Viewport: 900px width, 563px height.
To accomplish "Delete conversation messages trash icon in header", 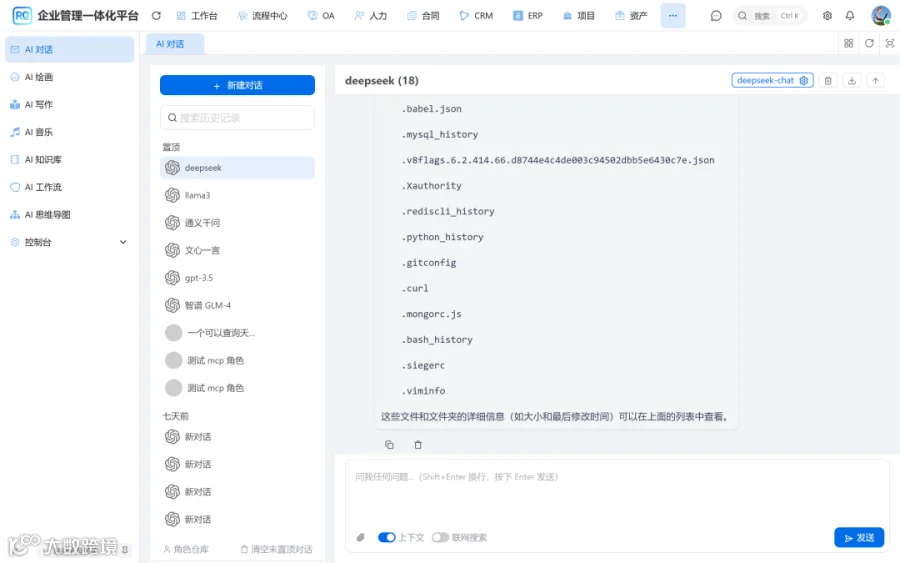I will (x=828, y=81).
